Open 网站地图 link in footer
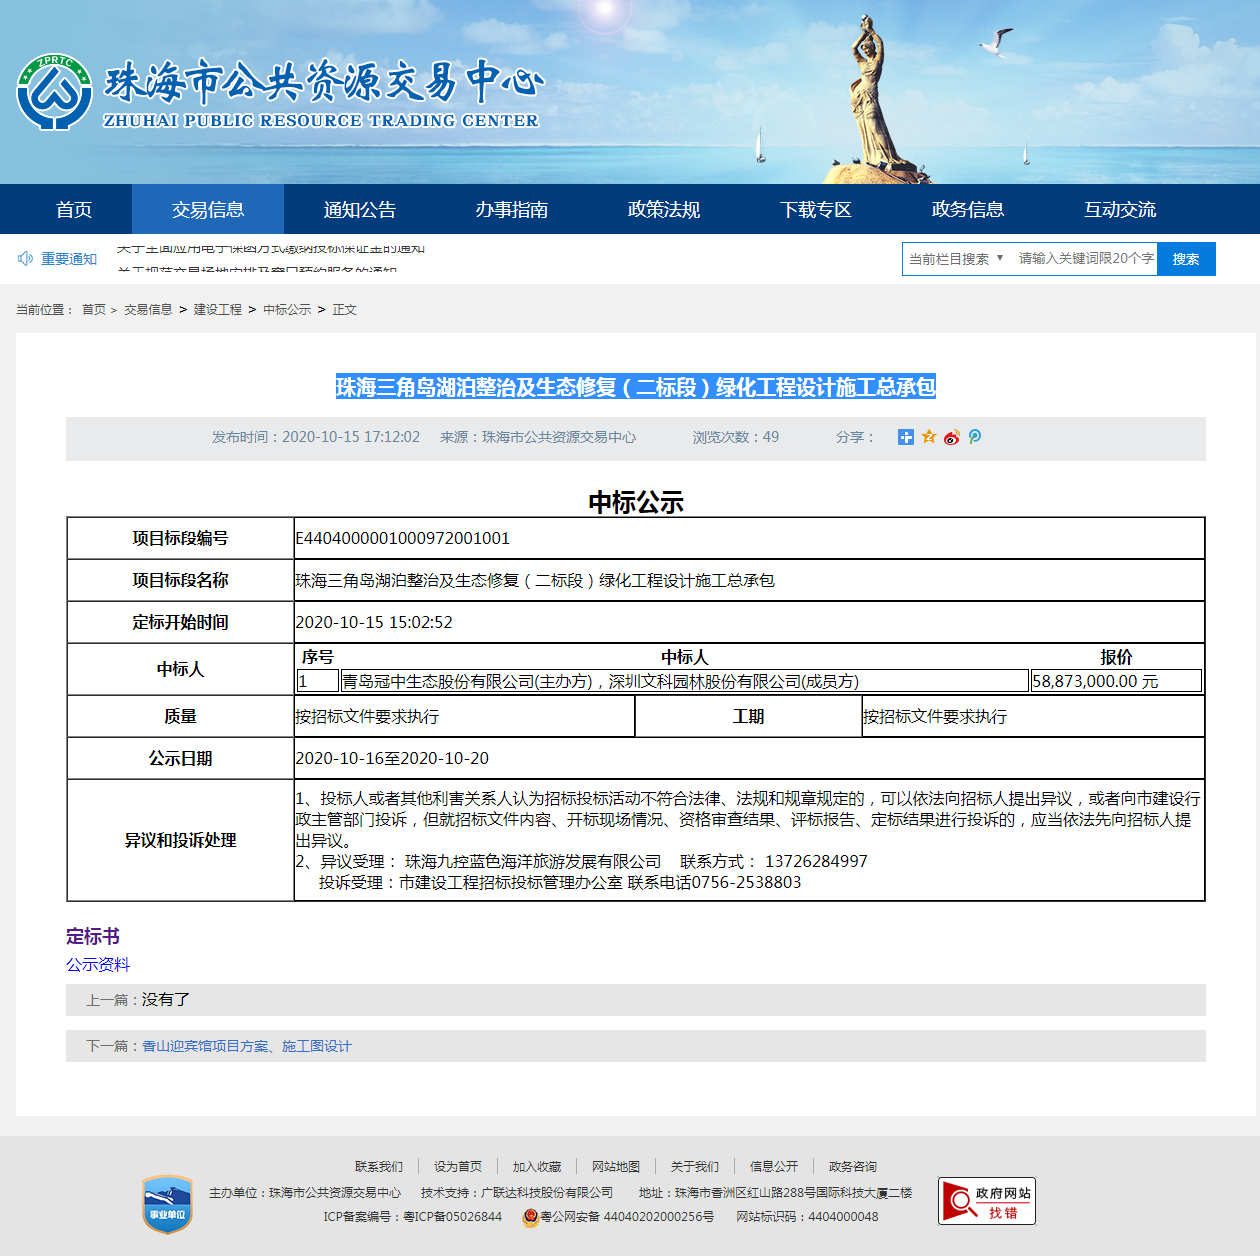 click(x=616, y=1167)
